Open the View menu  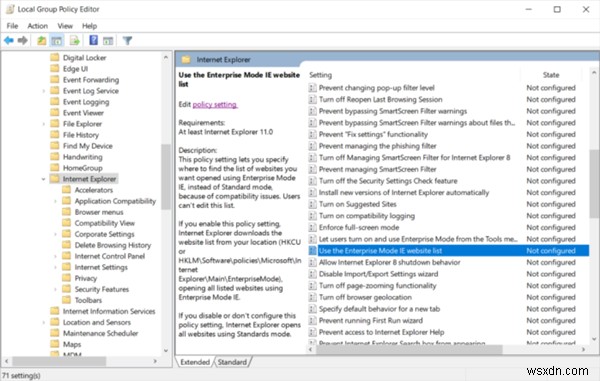coord(65,26)
